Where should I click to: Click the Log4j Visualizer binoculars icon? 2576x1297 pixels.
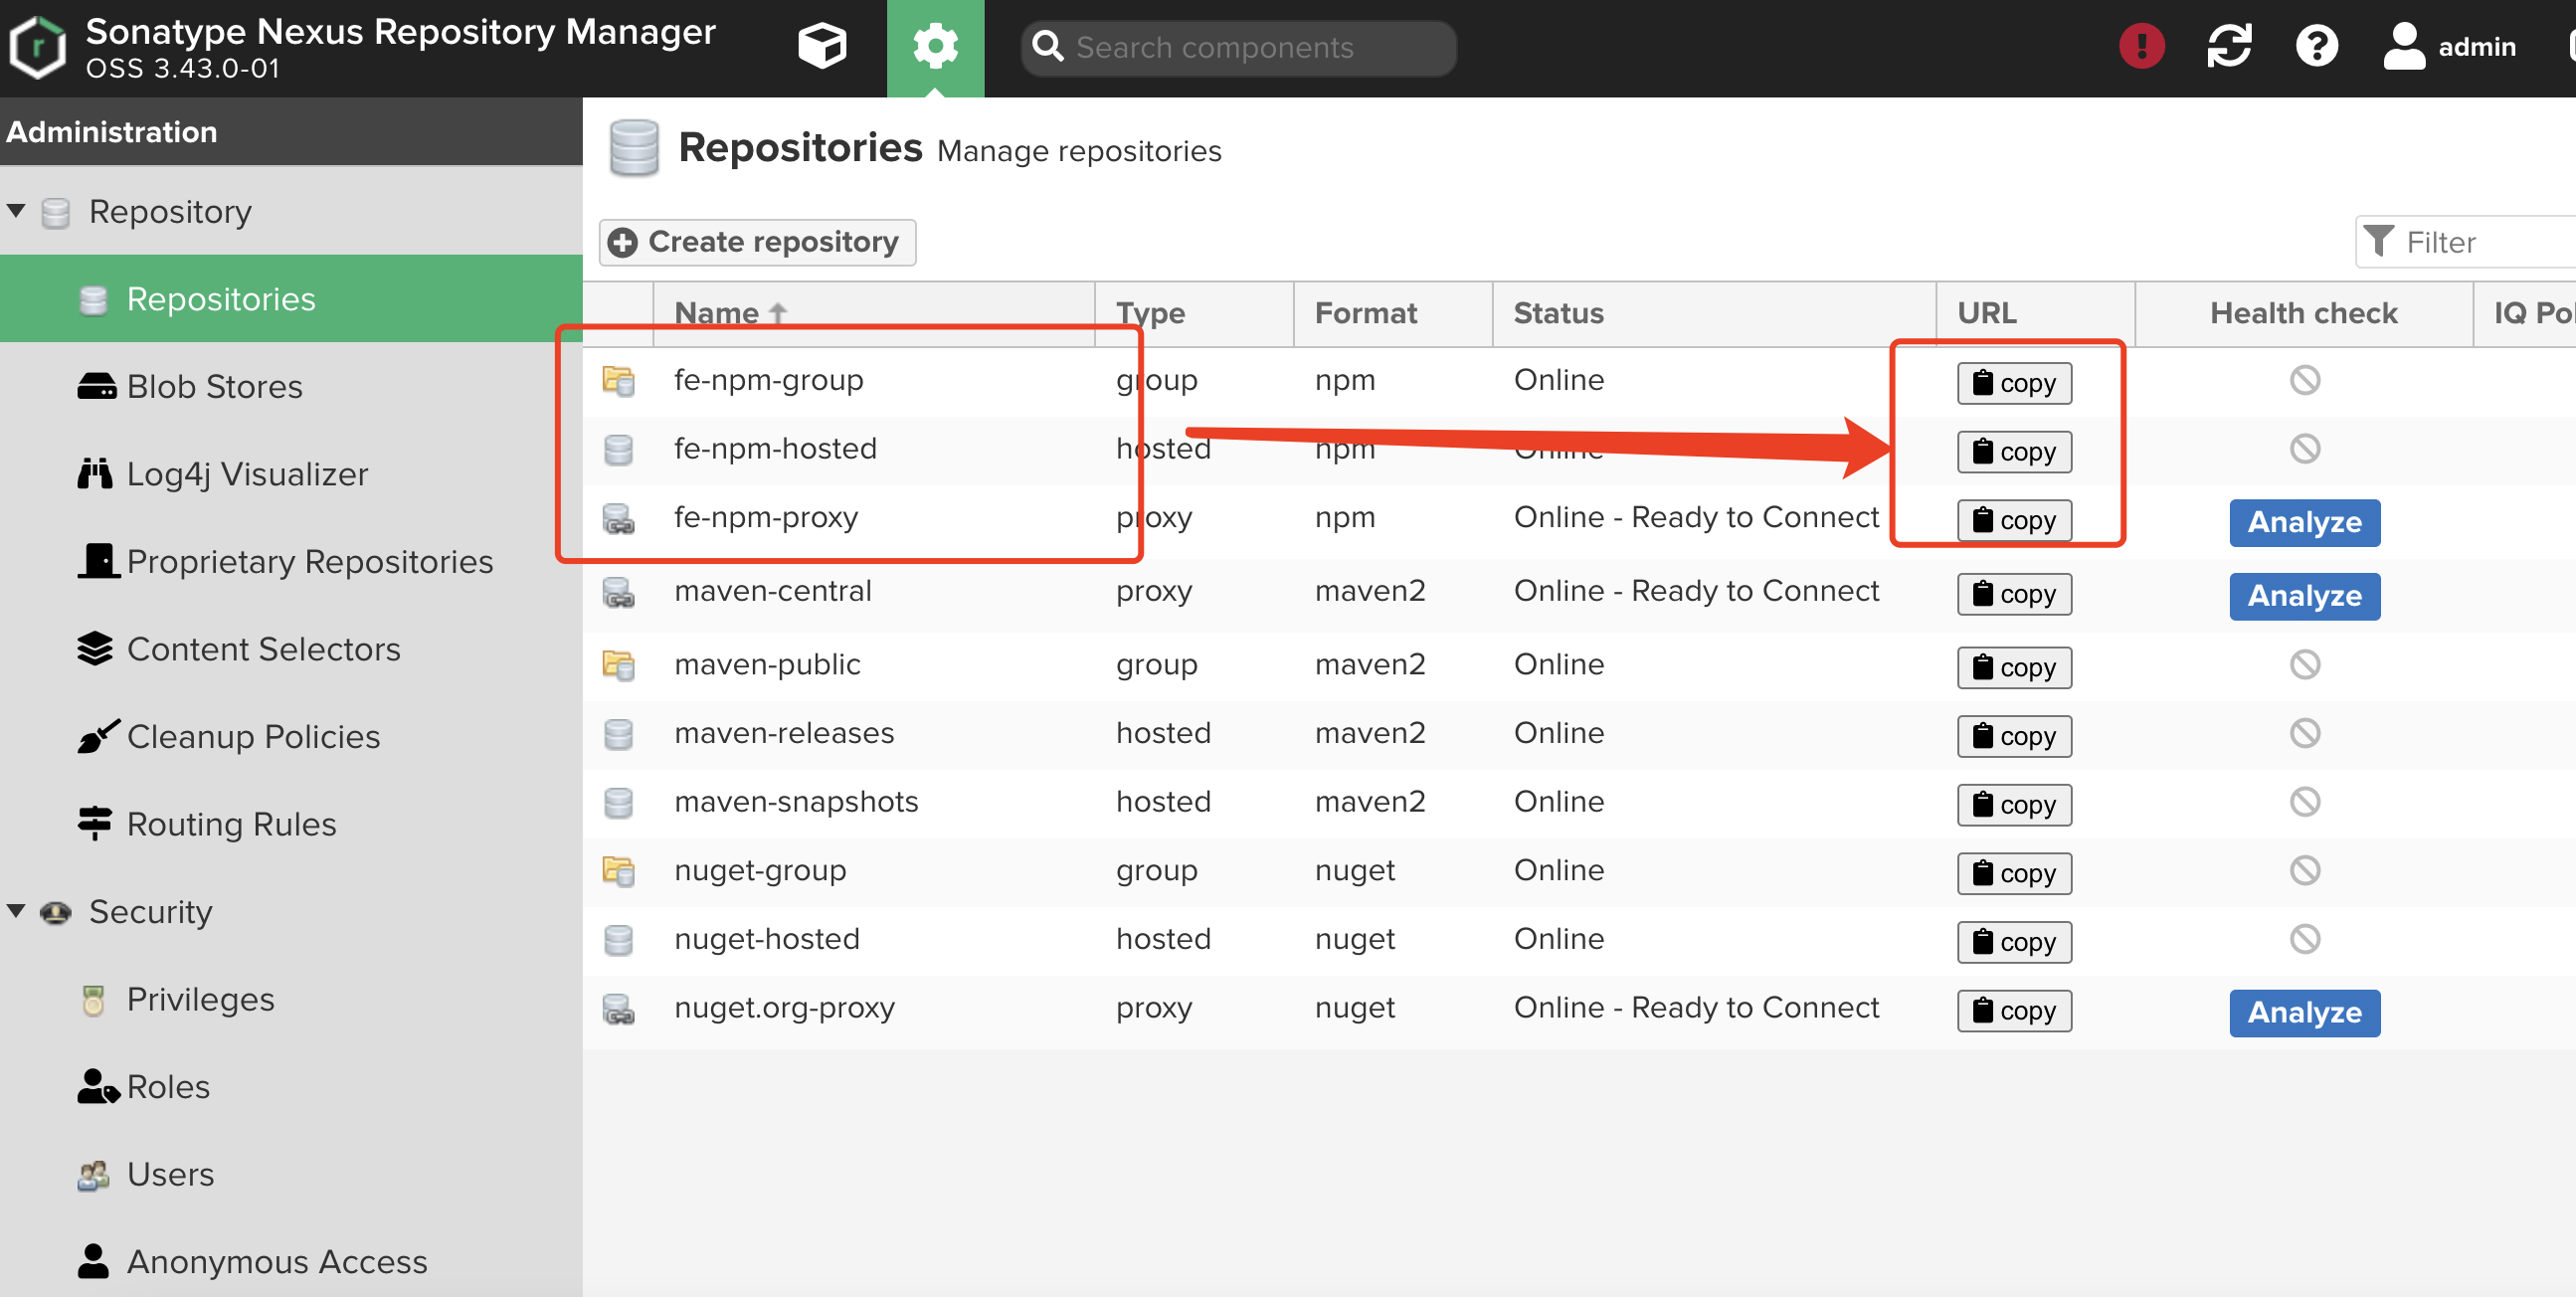95,473
